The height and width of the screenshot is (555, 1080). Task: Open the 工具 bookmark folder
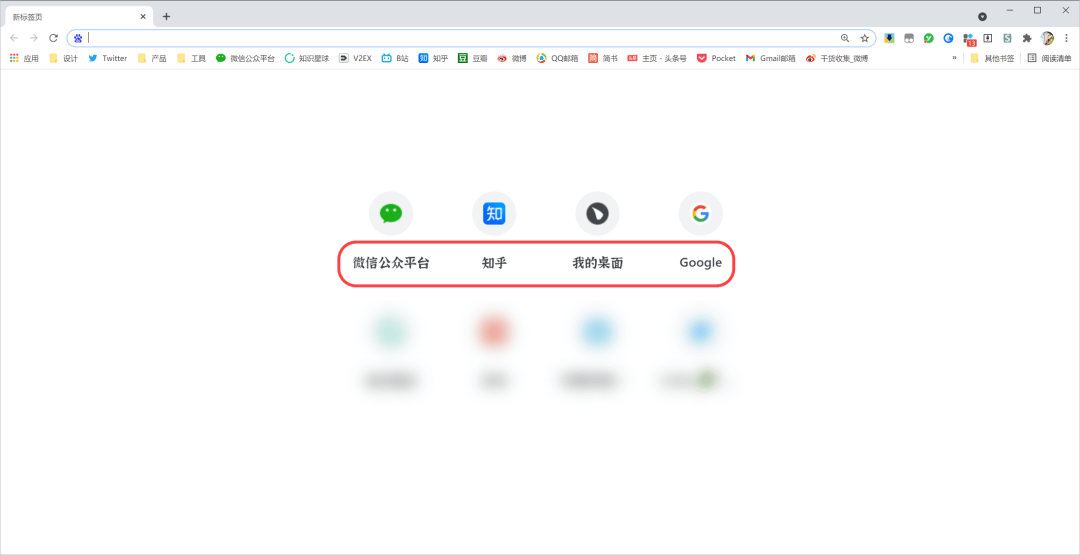click(191, 59)
